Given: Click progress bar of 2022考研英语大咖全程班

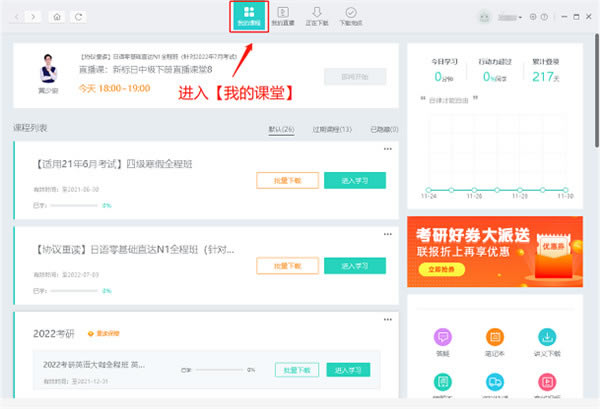Looking at the screenshot, I should (223, 369).
